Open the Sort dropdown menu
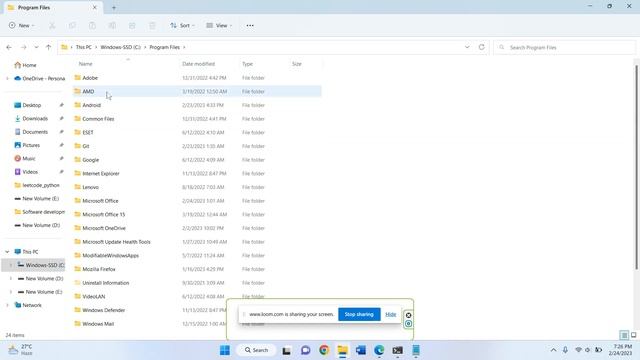The image size is (640, 360). click(182, 25)
